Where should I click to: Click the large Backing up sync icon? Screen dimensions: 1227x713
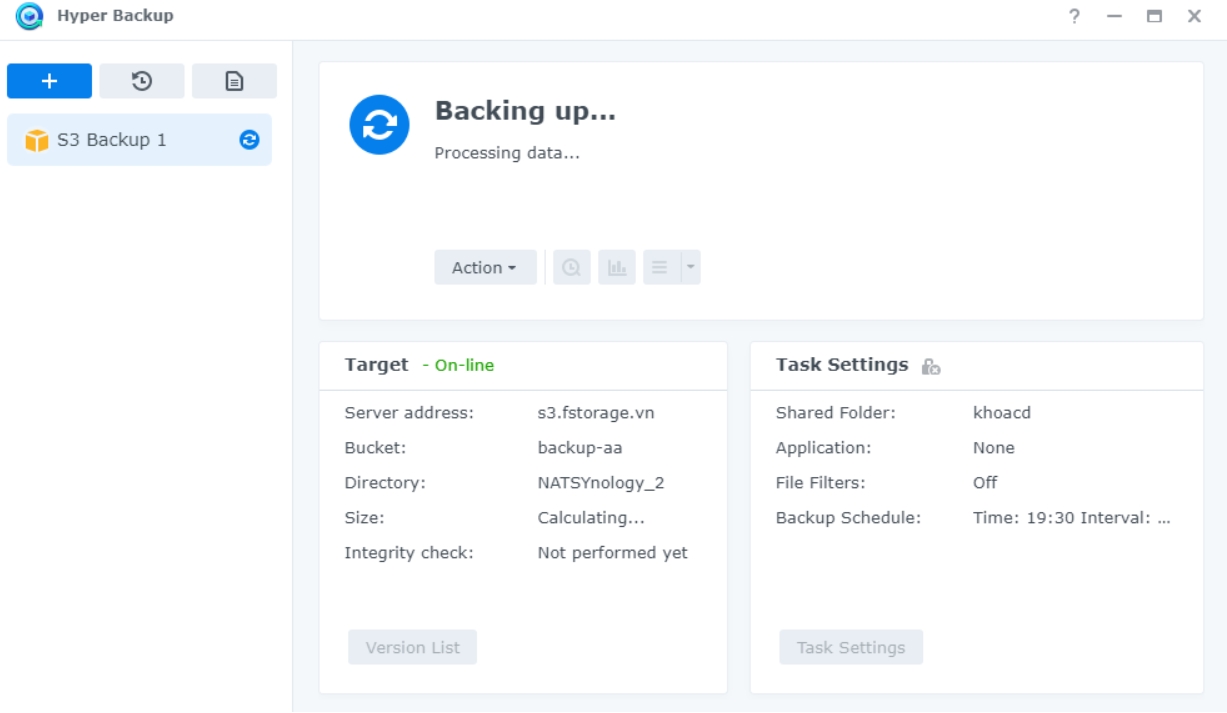coord(379,125)
